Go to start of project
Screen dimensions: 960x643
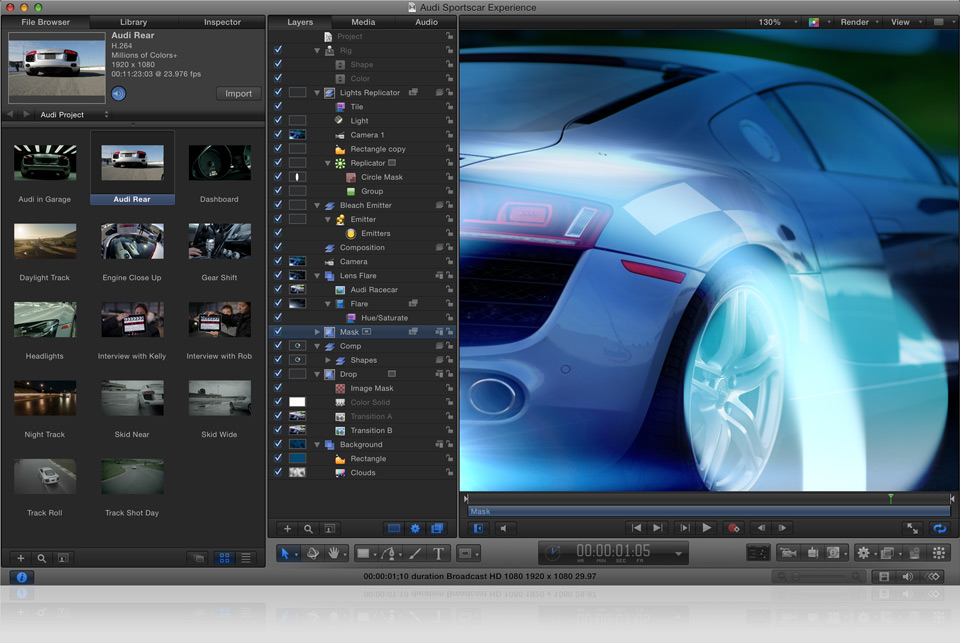pos(636,528)
